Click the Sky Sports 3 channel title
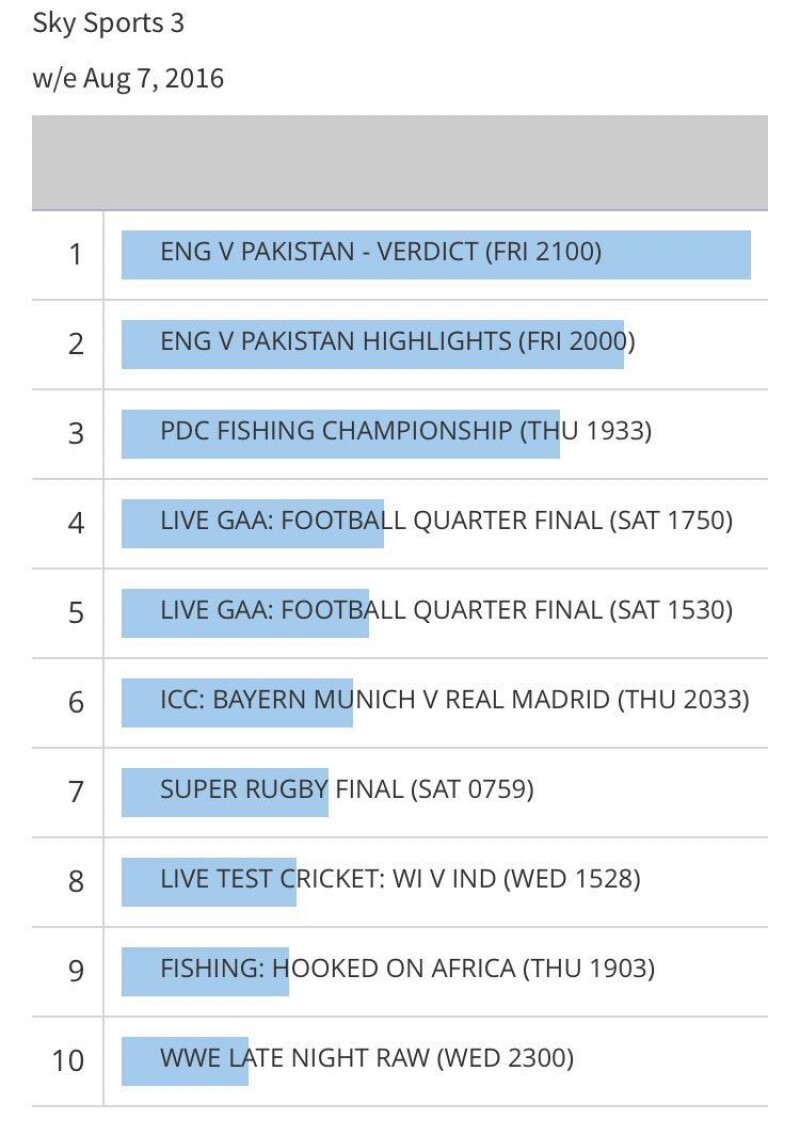The width and height of the screenshot is (800, 1135). click(x=109, y=23)
